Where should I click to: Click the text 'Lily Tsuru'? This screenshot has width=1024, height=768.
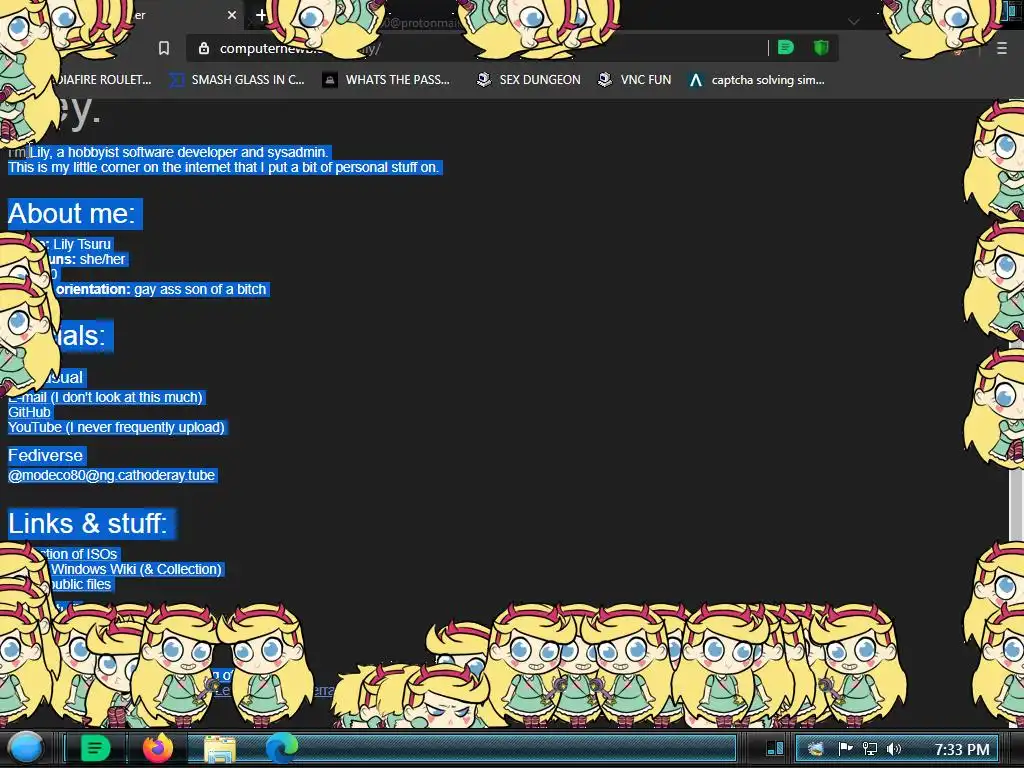point(82,244)
